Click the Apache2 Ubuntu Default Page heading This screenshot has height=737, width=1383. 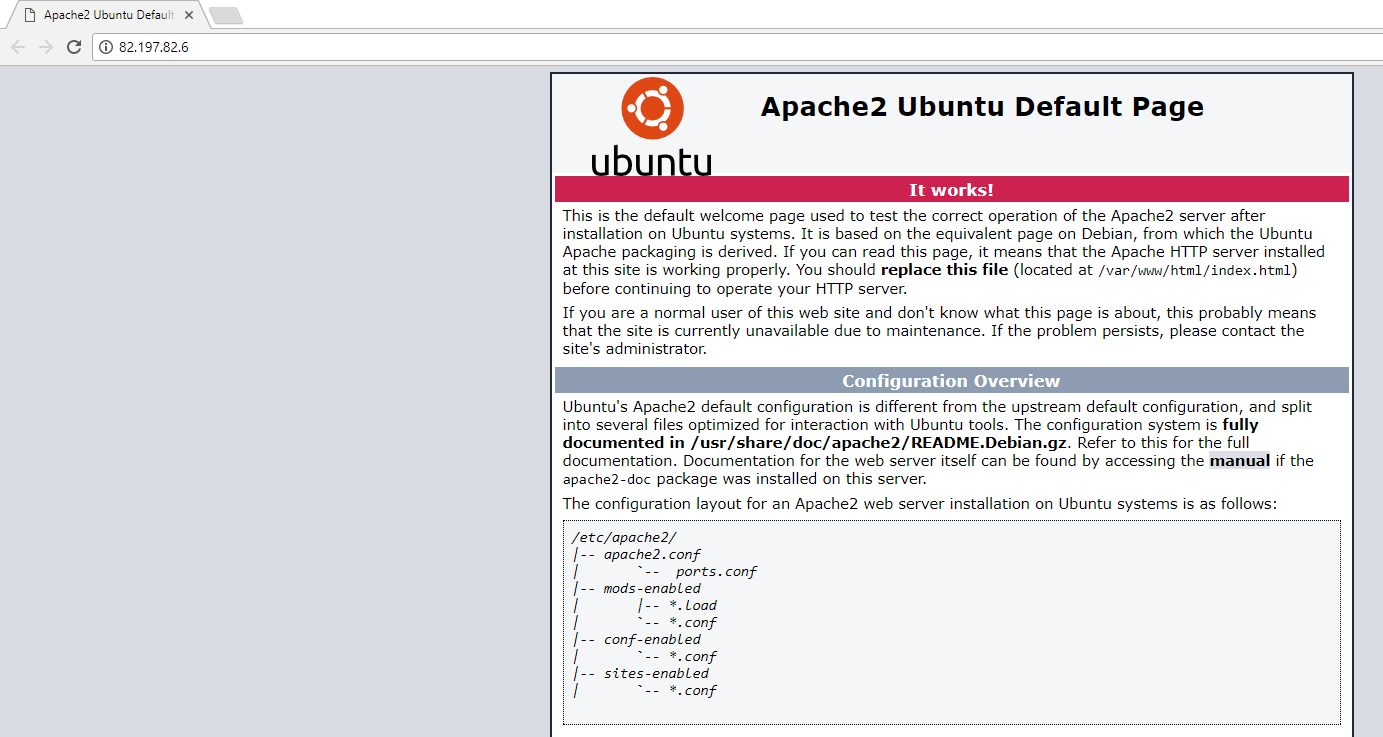coord(982,107)
